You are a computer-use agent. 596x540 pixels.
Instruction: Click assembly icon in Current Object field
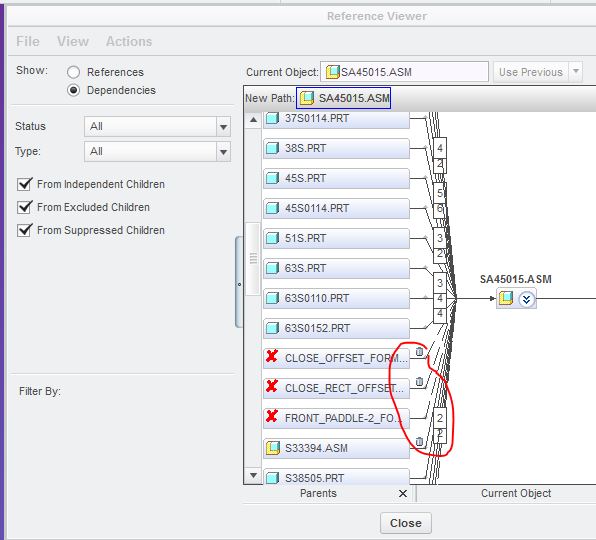[x=332, y=72]
